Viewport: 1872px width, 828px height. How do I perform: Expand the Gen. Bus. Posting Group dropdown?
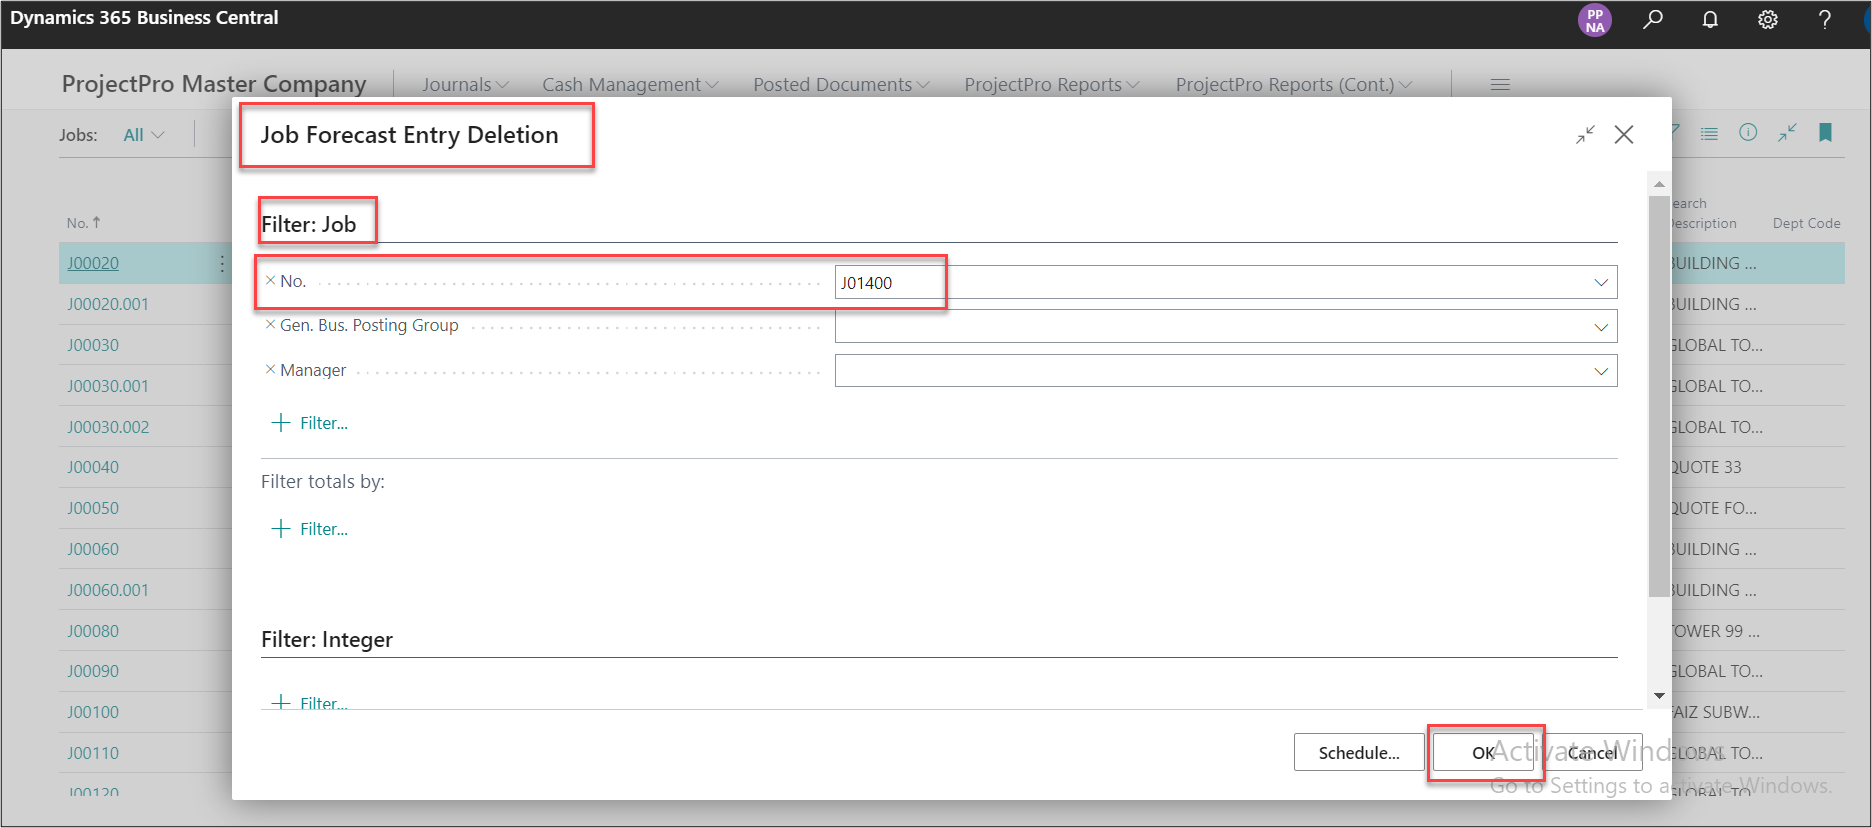tap(1601, 327)
